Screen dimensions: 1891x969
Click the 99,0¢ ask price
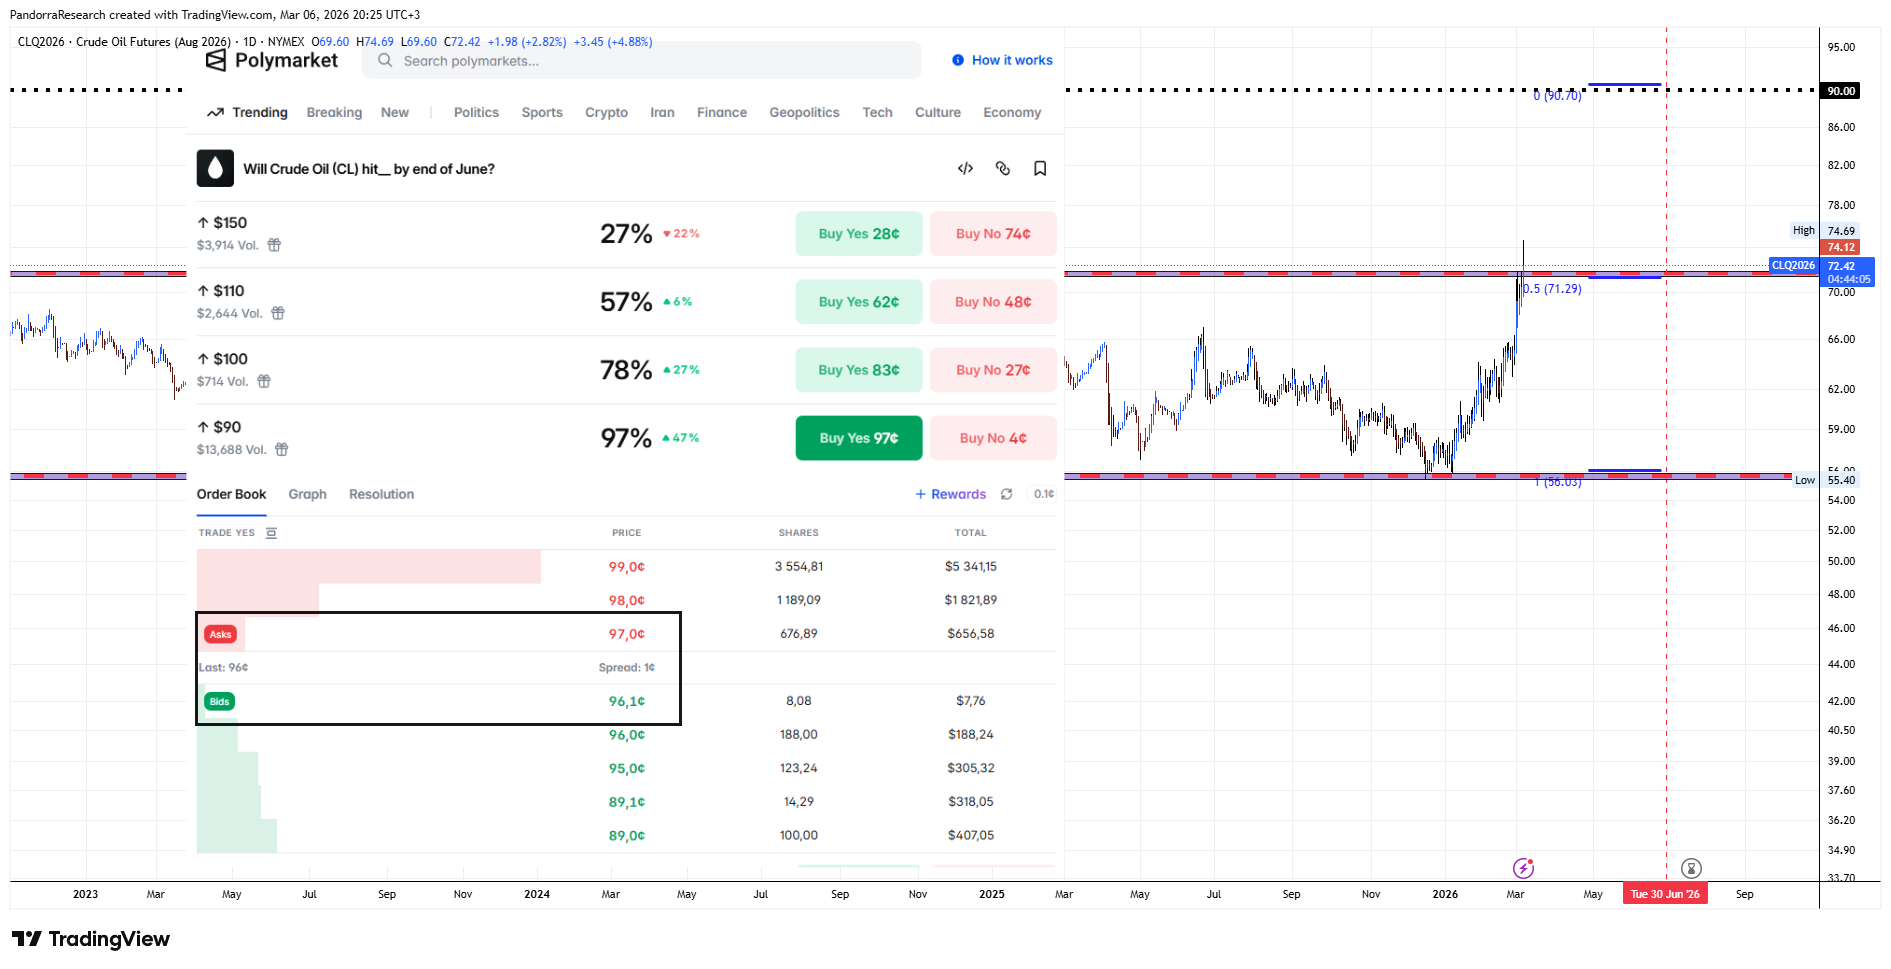627,567
